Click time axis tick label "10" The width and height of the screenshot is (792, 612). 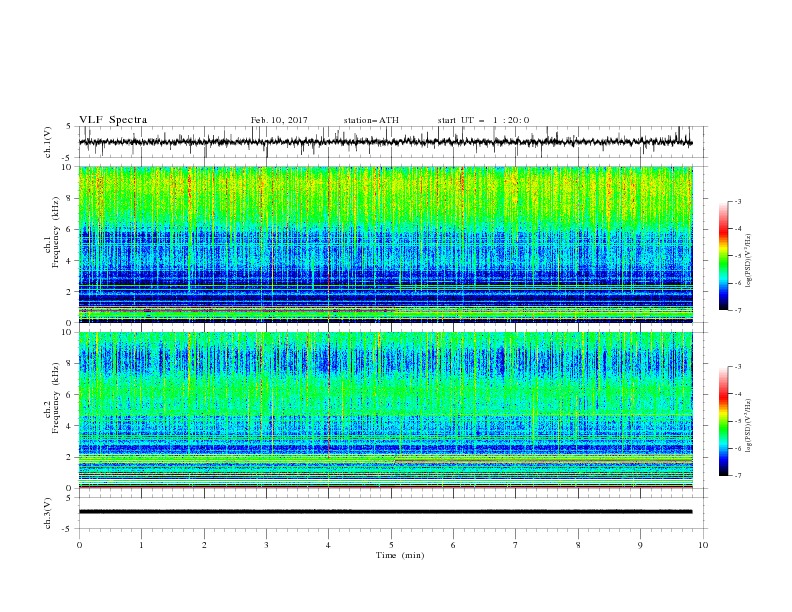coord(703,545)
